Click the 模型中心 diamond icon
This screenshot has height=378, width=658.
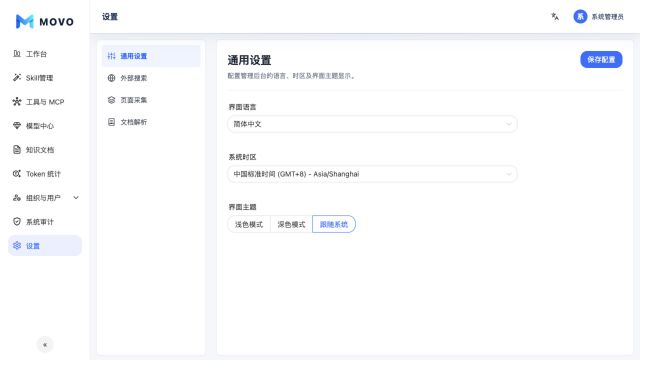[x=17, y=125]
